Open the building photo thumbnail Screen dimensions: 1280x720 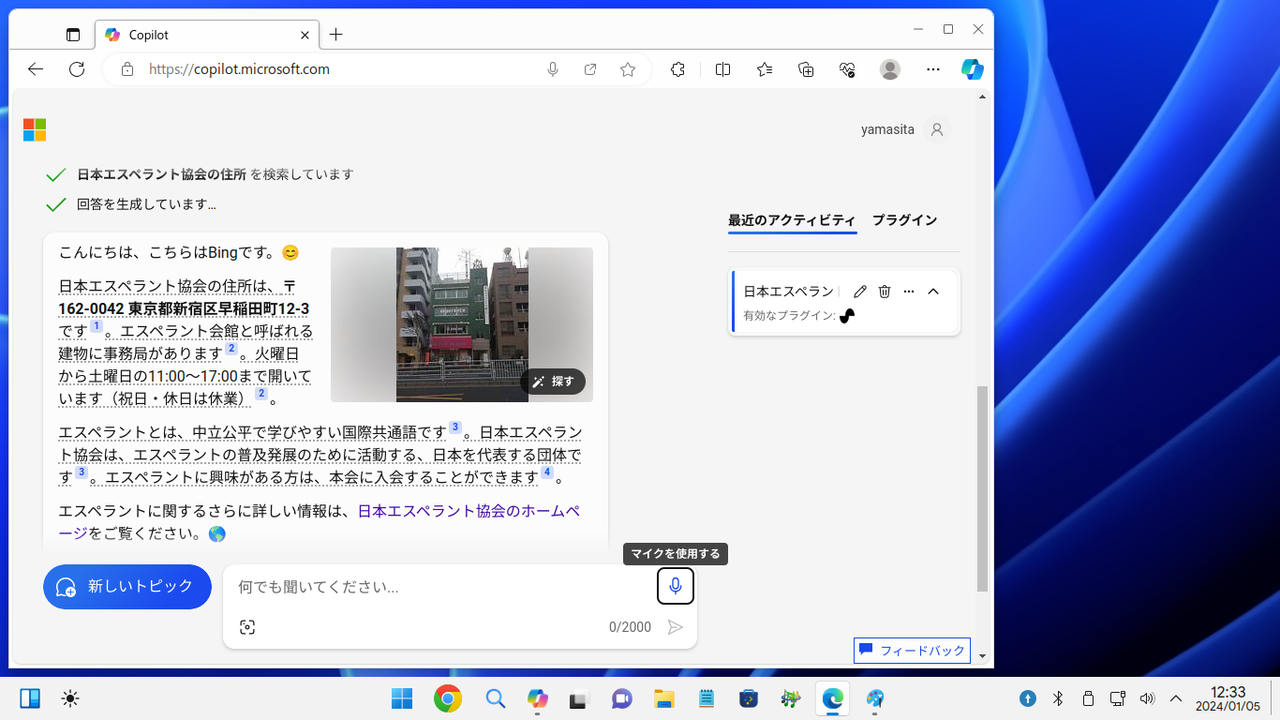point(462,325)
